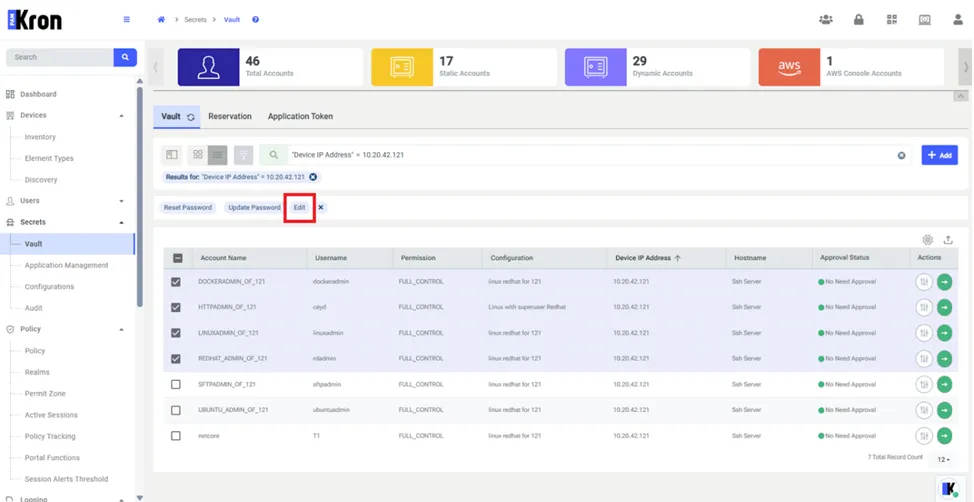Remove the Results for filter chip
The width and height of the screenshot is (974, 502).
pyautogui.click(x=313, y=177)
